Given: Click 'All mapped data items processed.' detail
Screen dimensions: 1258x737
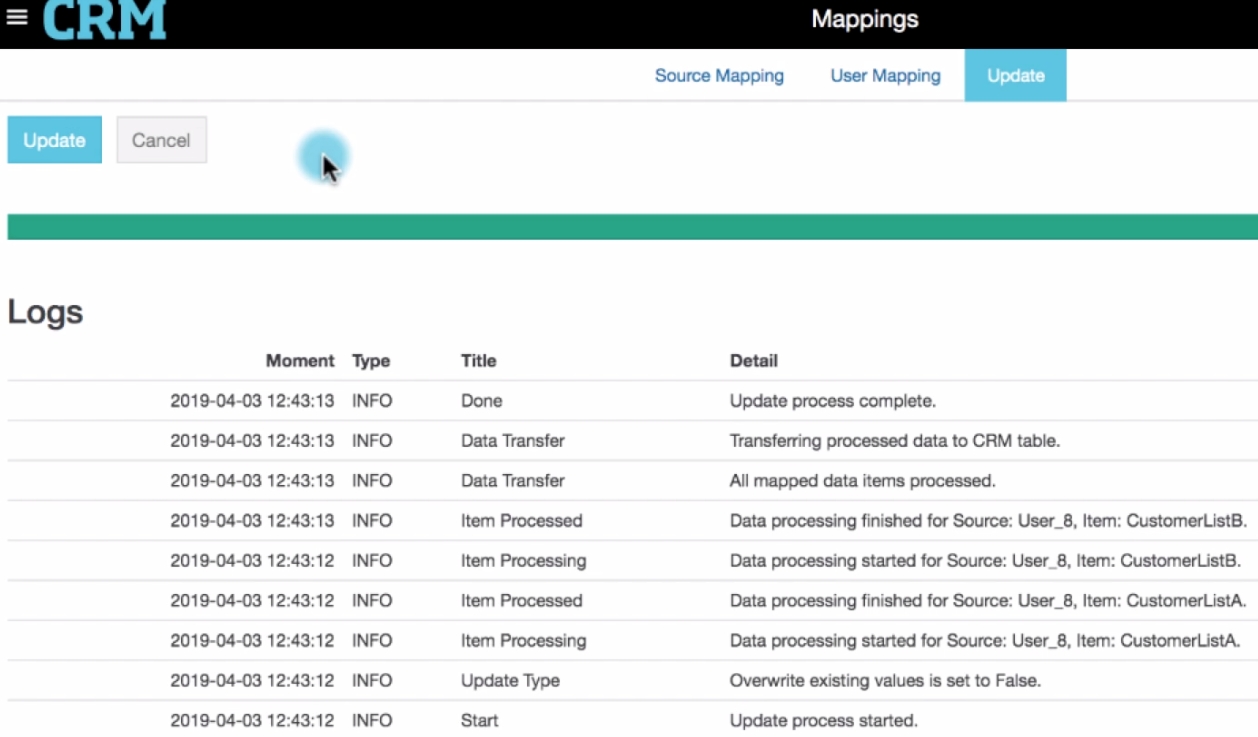Looking at the screenshot, I should 862,481.
